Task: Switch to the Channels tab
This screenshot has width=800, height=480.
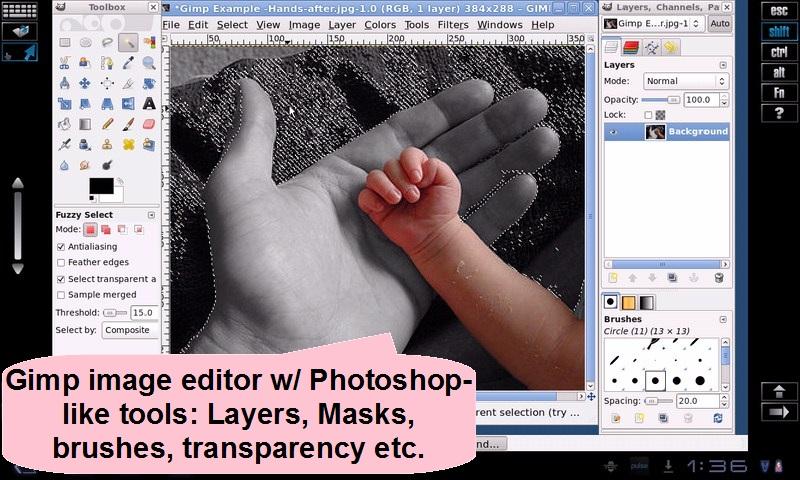Action: pyautogui.click(x=631, y=47)
